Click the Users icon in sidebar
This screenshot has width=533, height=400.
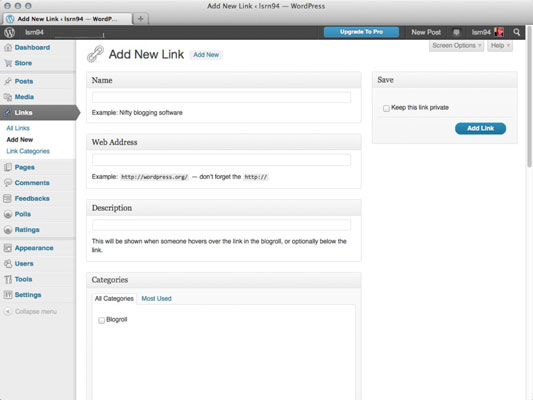(8, 264)
